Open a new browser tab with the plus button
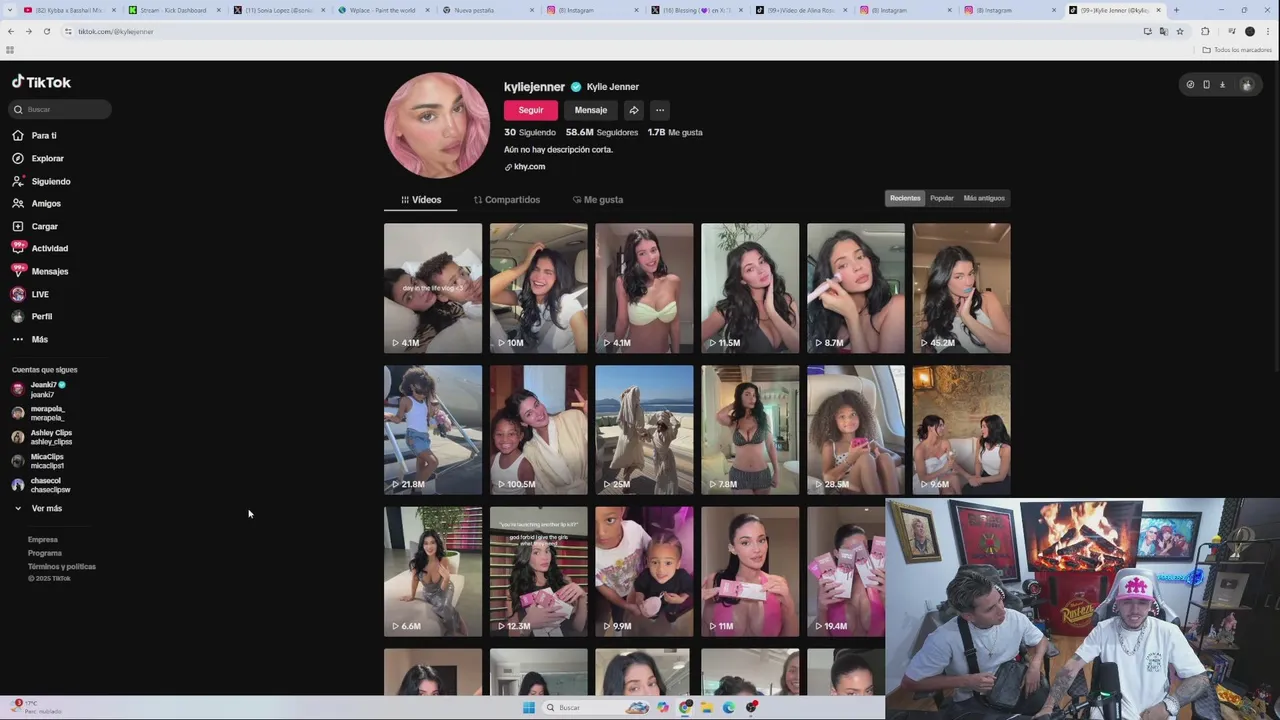This screenshot has height=720, width=1280. click(1176, 10)
